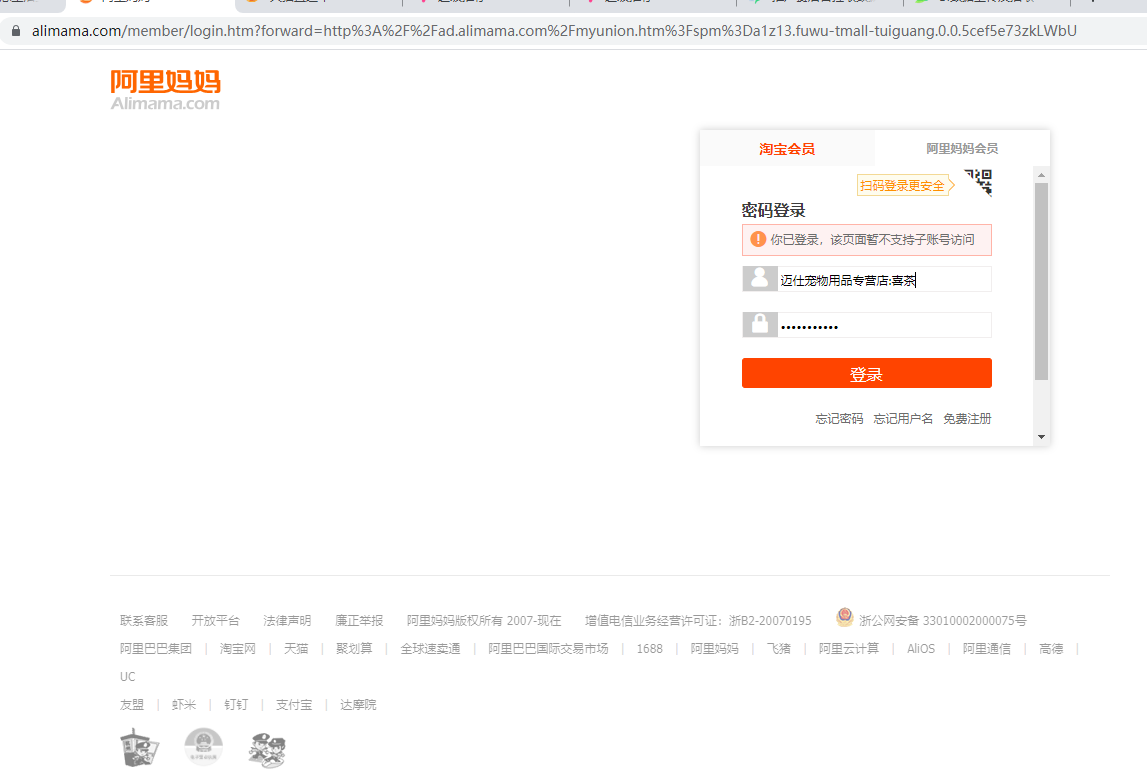This screenshot has width=1147, height=780.
Task: Click the orange 登录 button
Action: 867,373
